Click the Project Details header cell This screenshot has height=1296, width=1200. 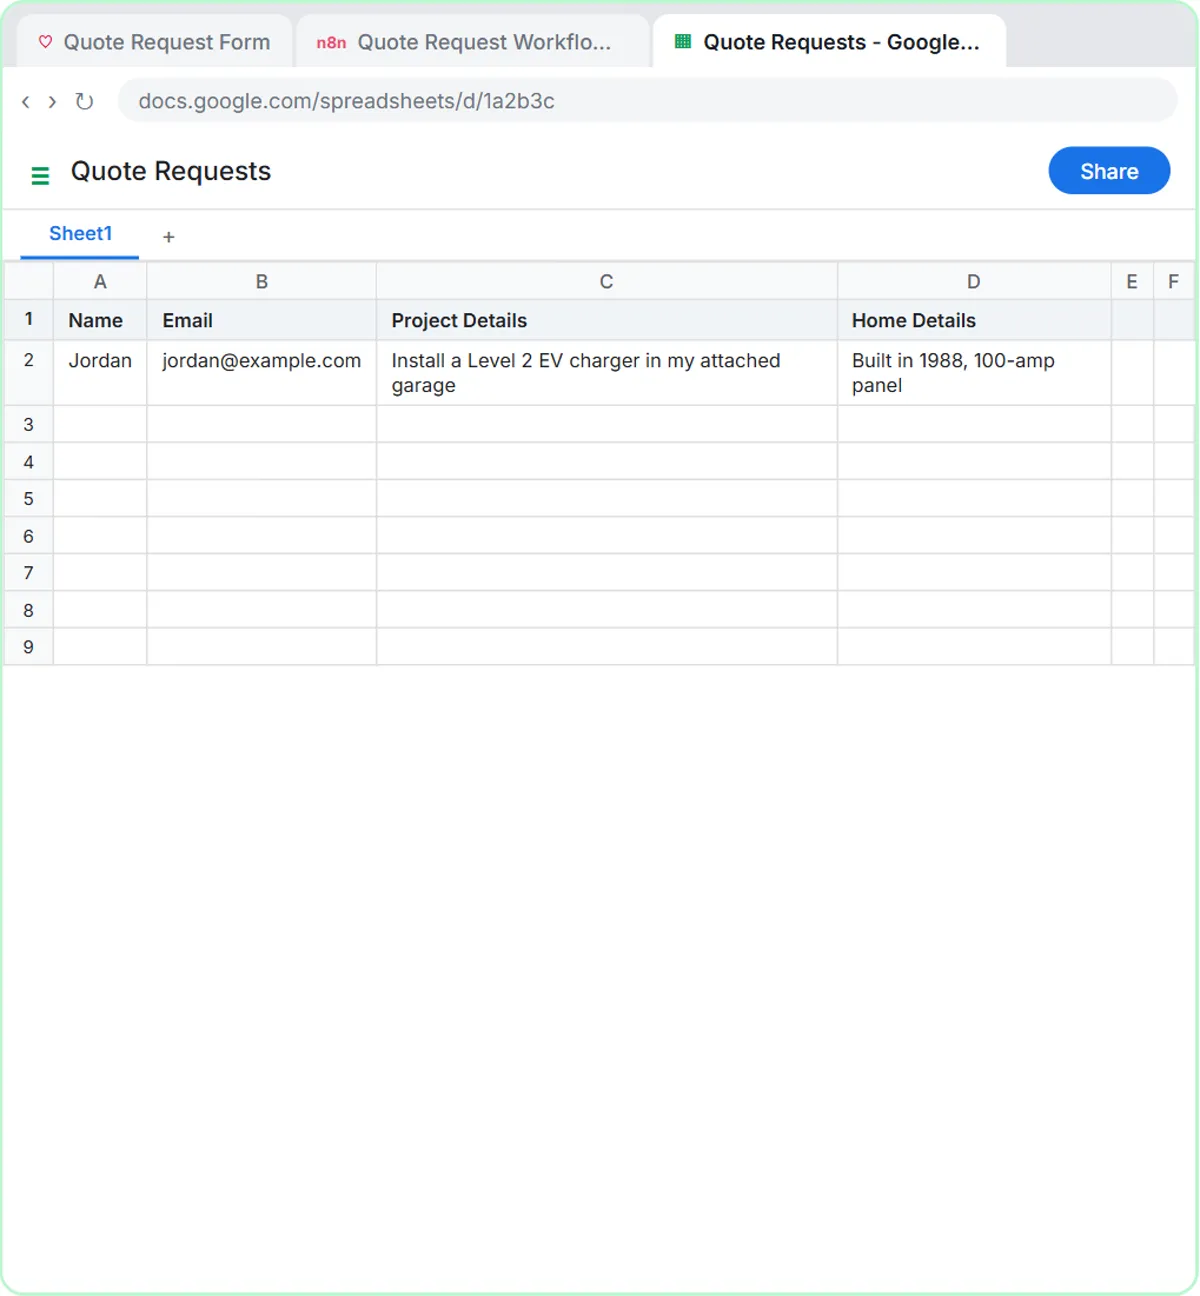point(606,320)
